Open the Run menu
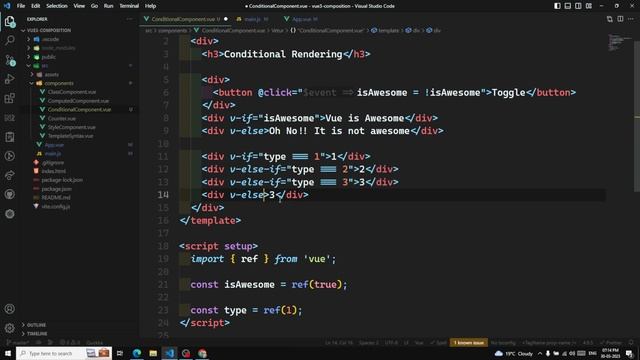This screenshot has width=640, height=360. tap(108, 6)
